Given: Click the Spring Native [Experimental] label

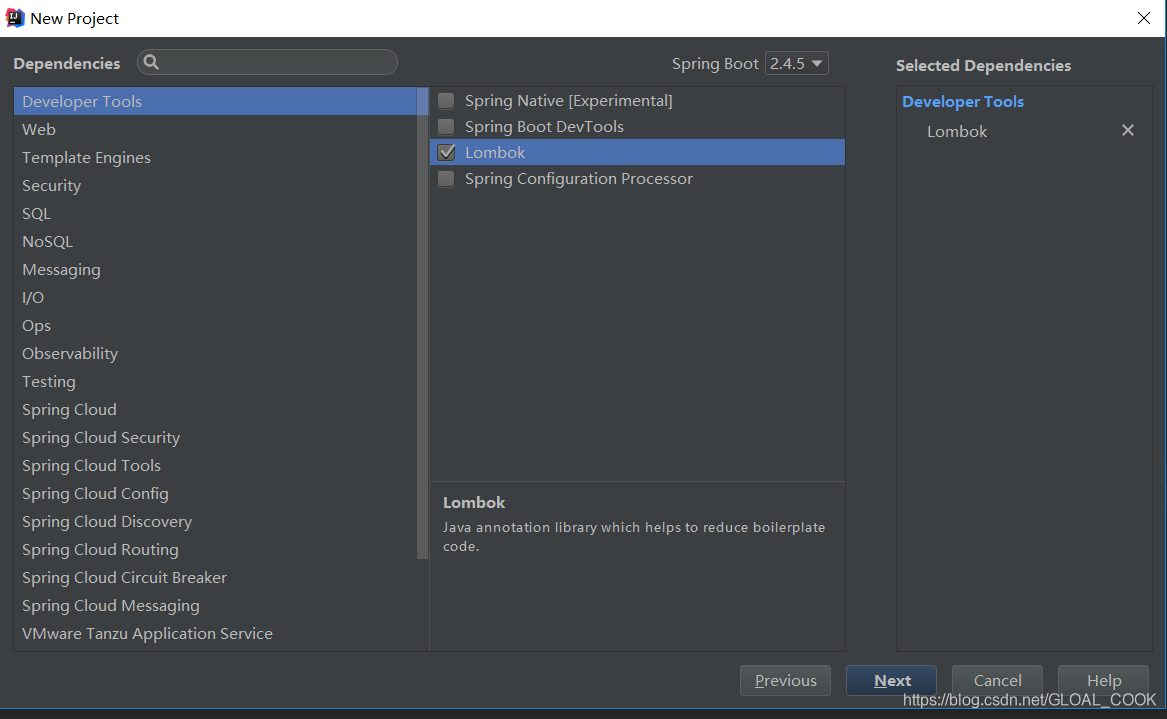Looking at the screenshot, I should [569, 100].
